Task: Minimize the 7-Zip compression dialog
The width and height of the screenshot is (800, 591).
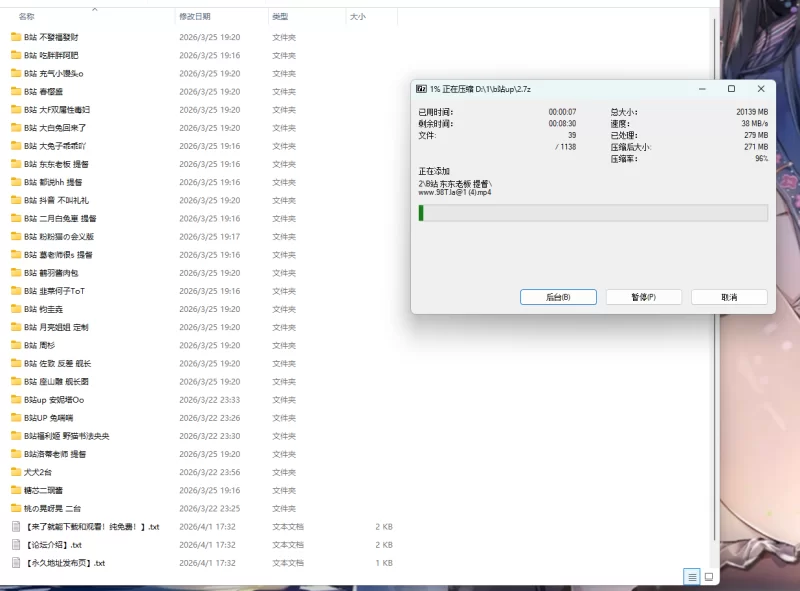Action: (702, 89)
